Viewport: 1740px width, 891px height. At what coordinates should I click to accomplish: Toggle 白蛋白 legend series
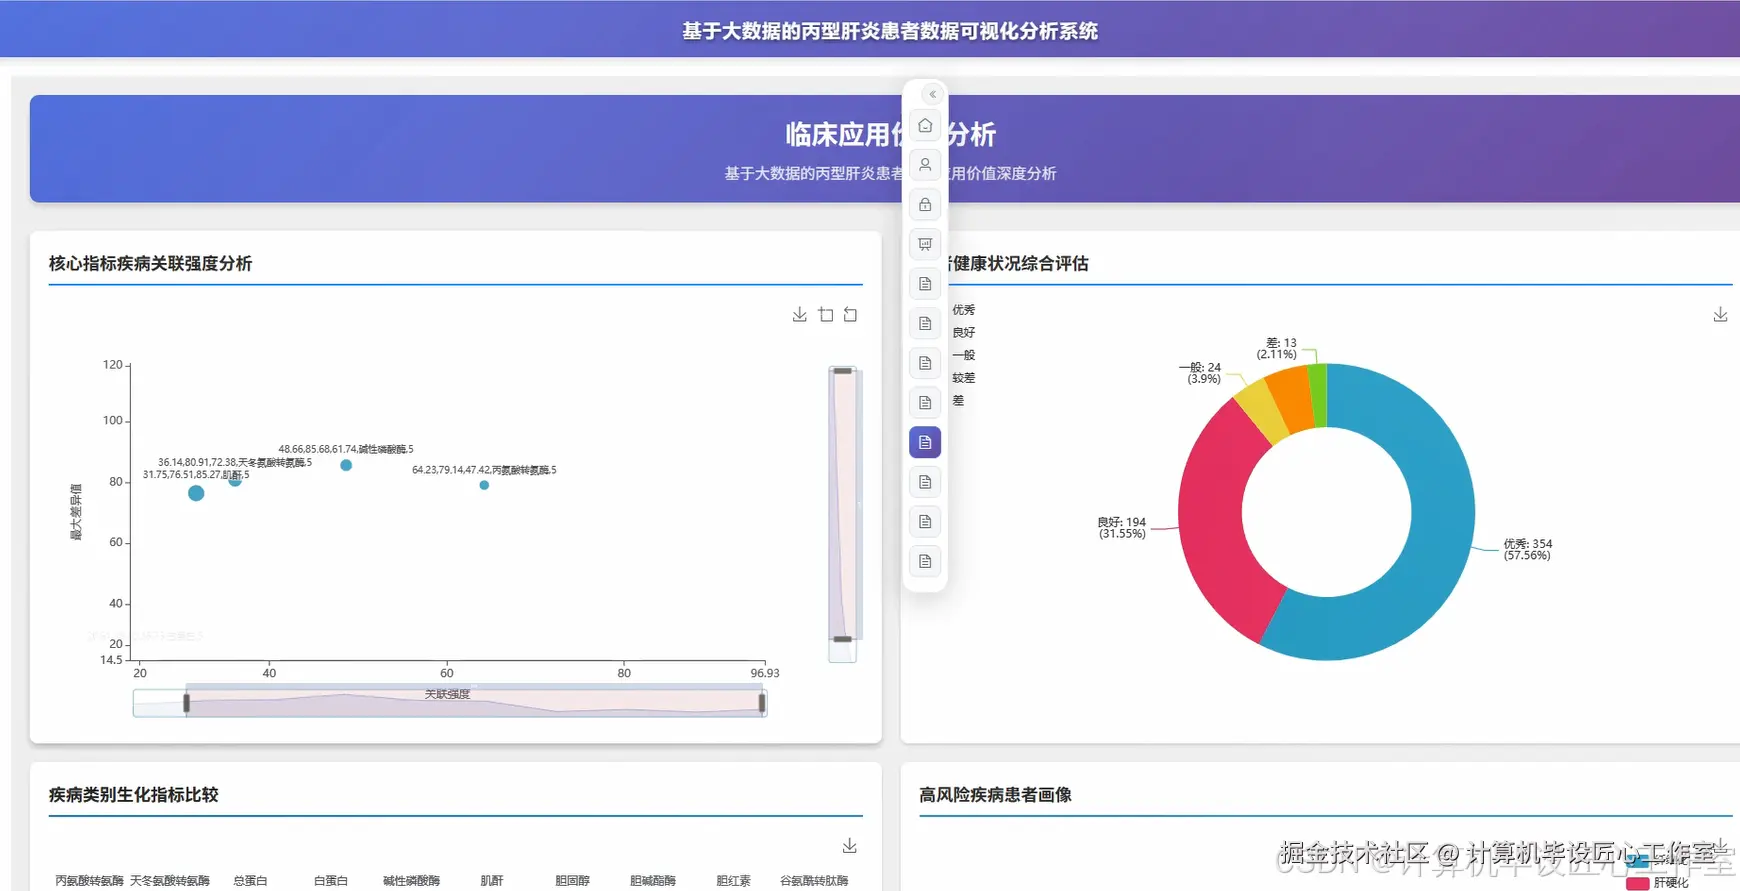pos(331,881)
